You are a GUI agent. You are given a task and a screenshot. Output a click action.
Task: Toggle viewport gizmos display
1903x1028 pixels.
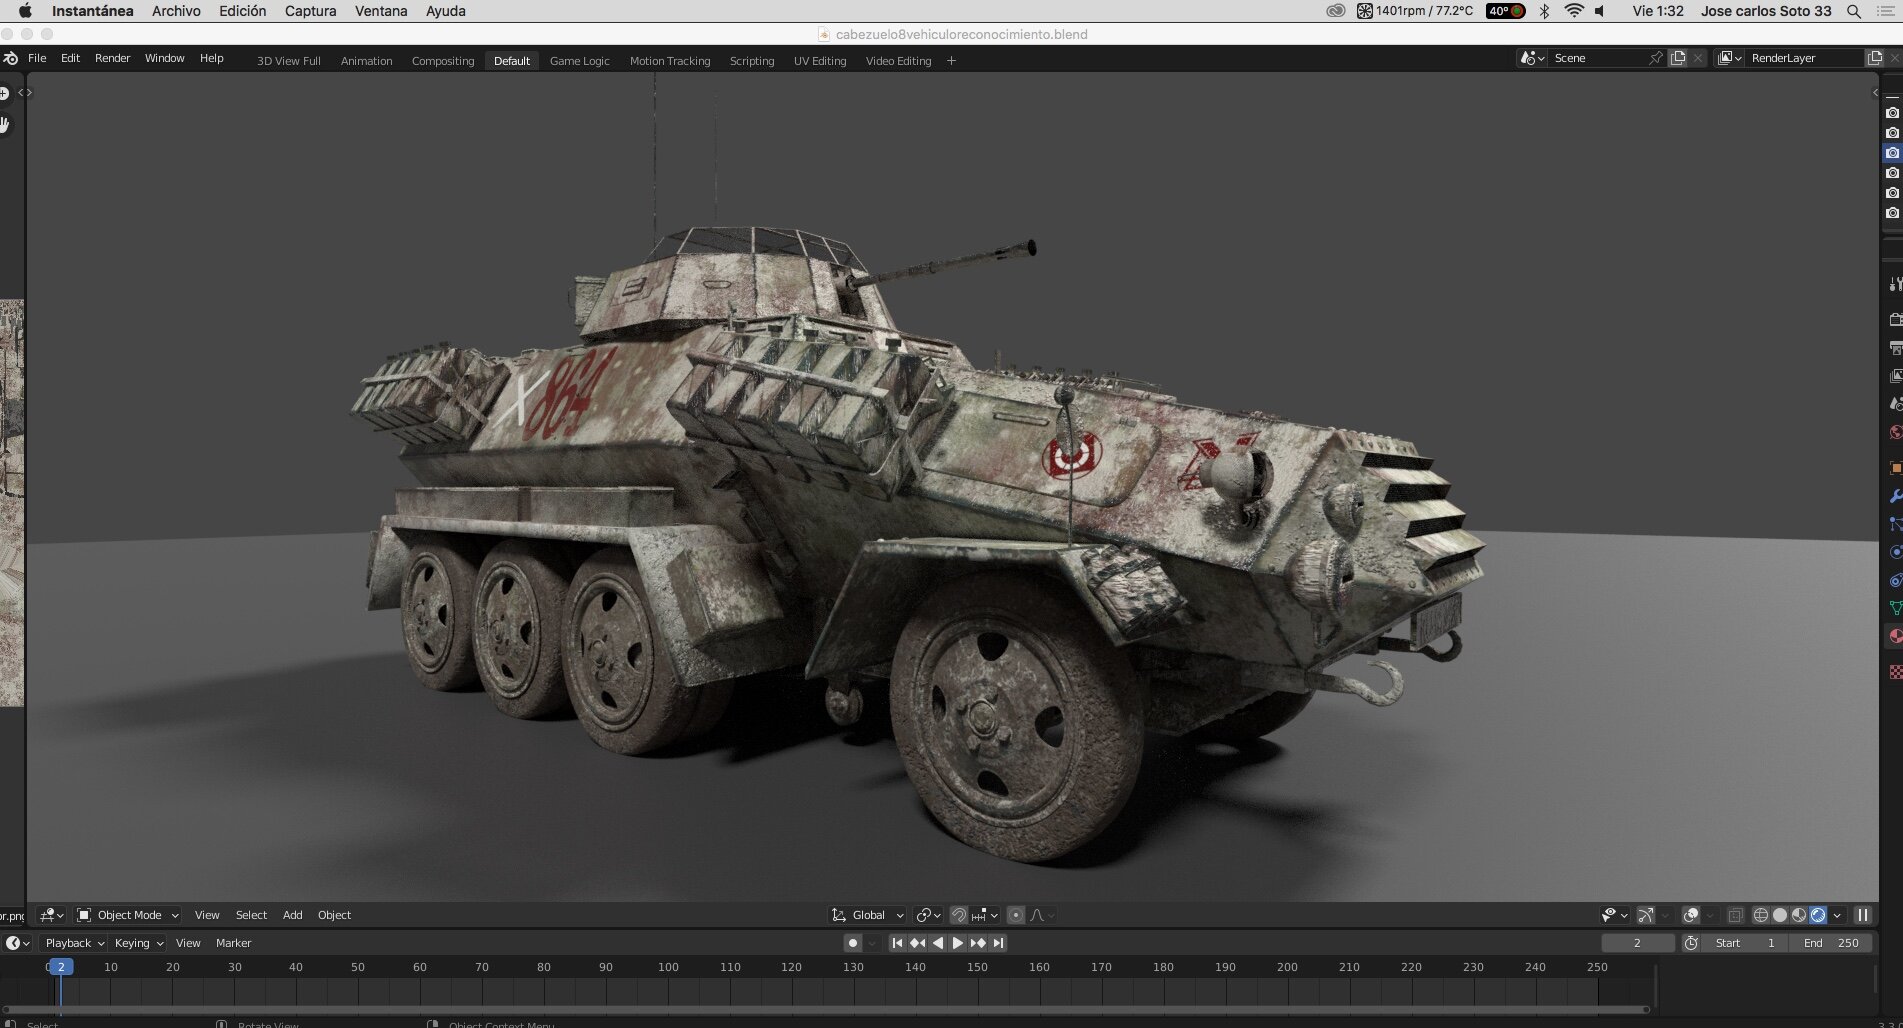pyautogui.click(x=1646, y=915)
